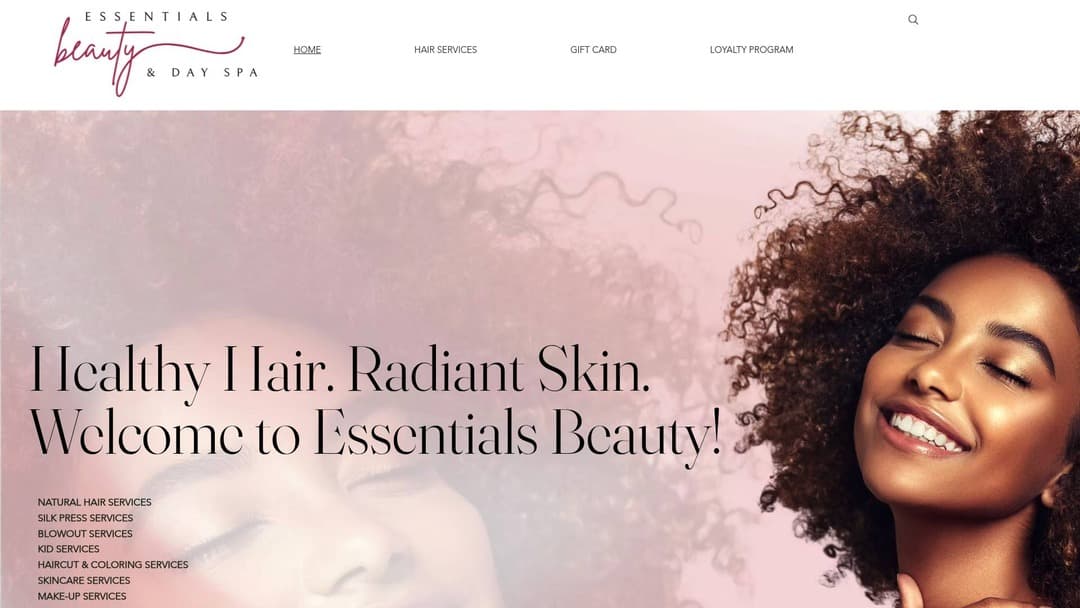Click the "& DAY SPA" logo text
The width and height of the screenshot is (1080, 608).
coord(202,72)
